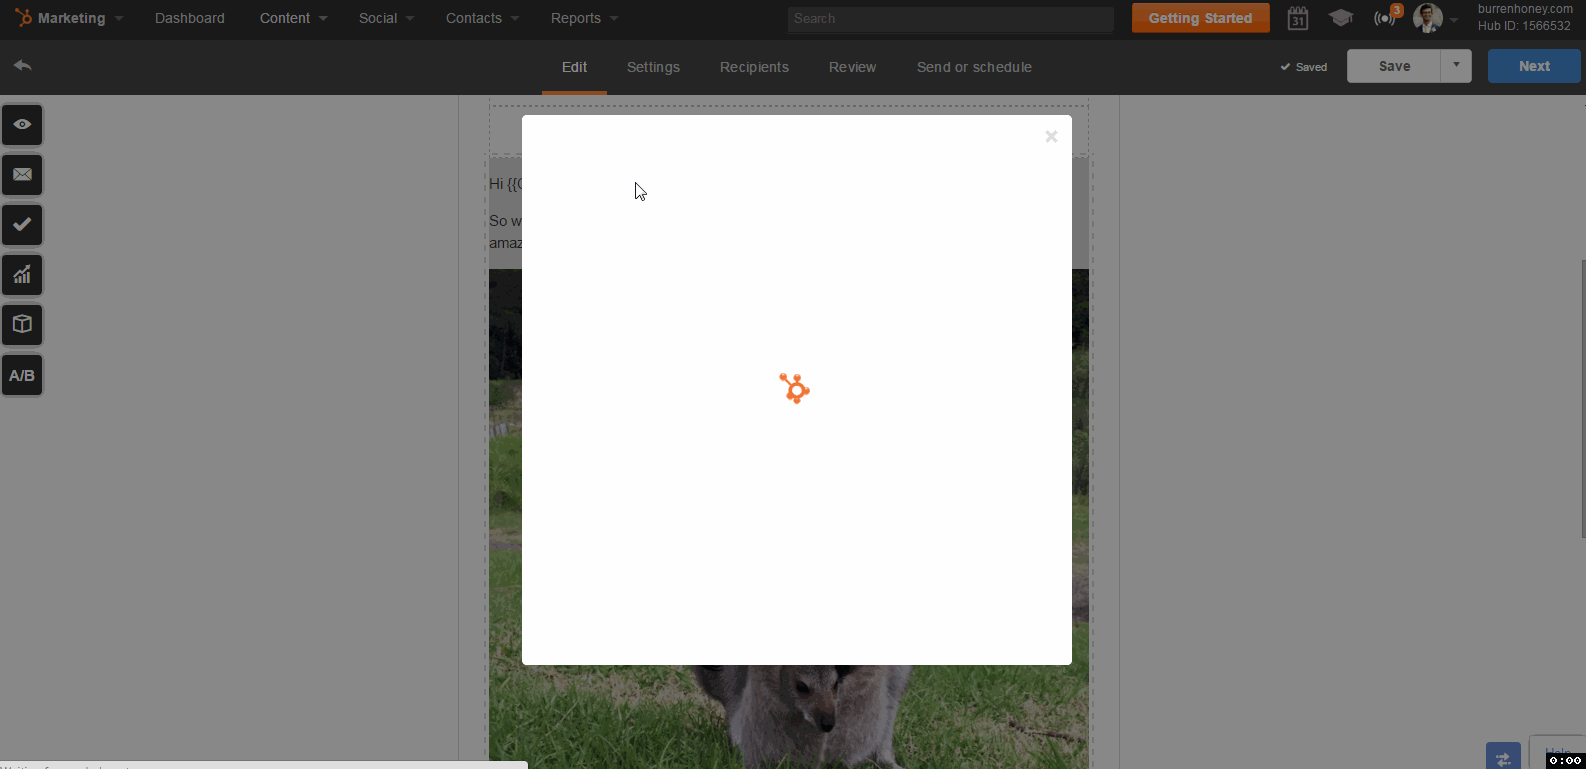1586x769 pixels.
Task: Click the Getting Started button
Action: (x=1200, y=18)
